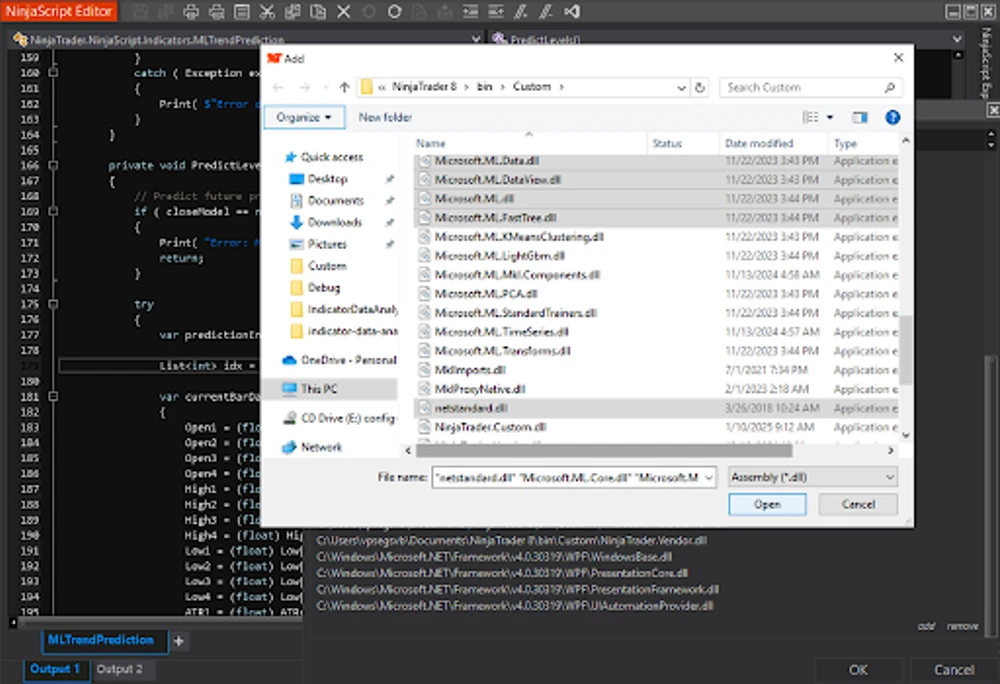The image size is (1000, 684).
Task: Collapse the try block at line 175
Action: tap(54, 304)
